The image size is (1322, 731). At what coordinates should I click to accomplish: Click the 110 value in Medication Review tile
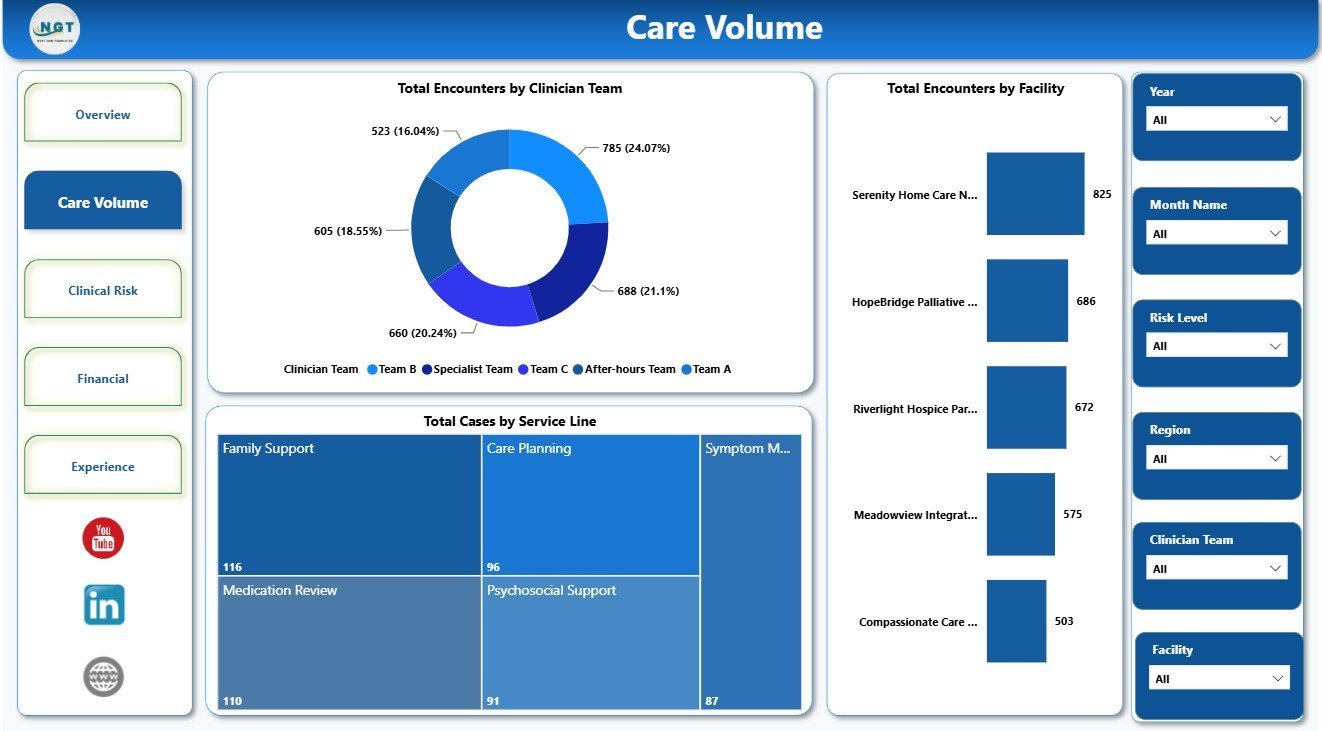coord(232,701)
